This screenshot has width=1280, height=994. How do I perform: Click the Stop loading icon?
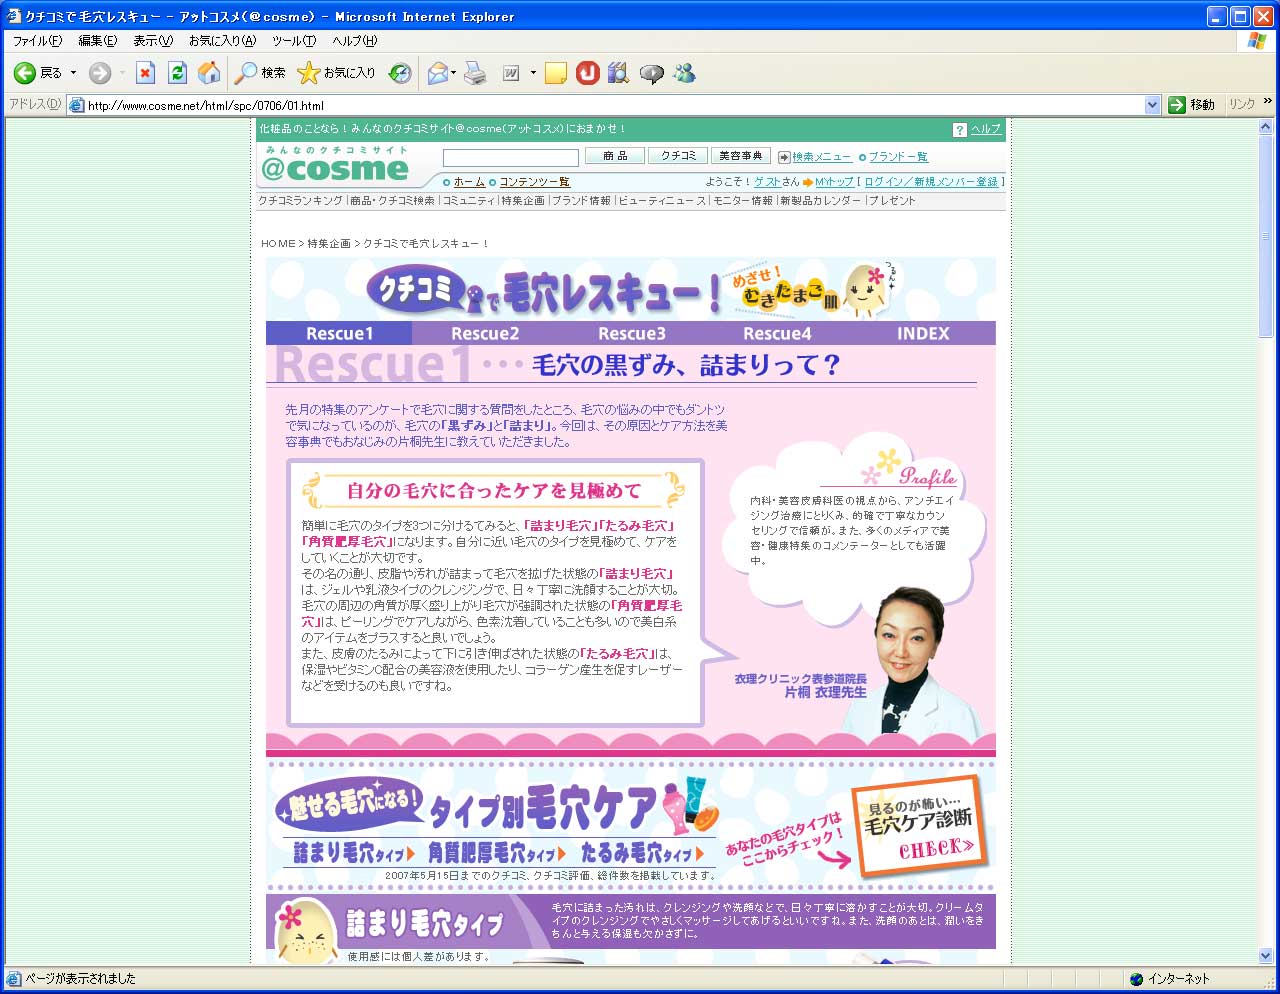tap(146, 73)
